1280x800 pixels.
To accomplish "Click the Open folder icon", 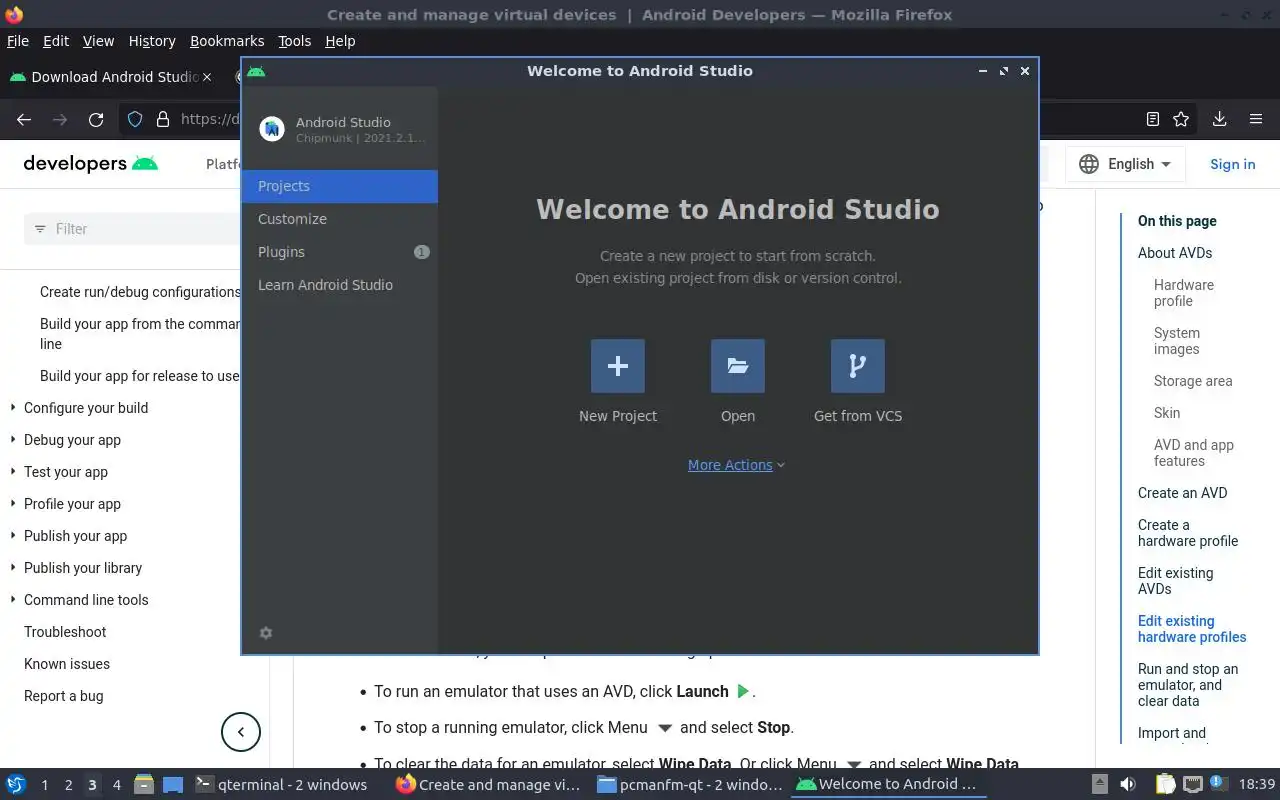I will pyautogui.click(x=738, y=366).
